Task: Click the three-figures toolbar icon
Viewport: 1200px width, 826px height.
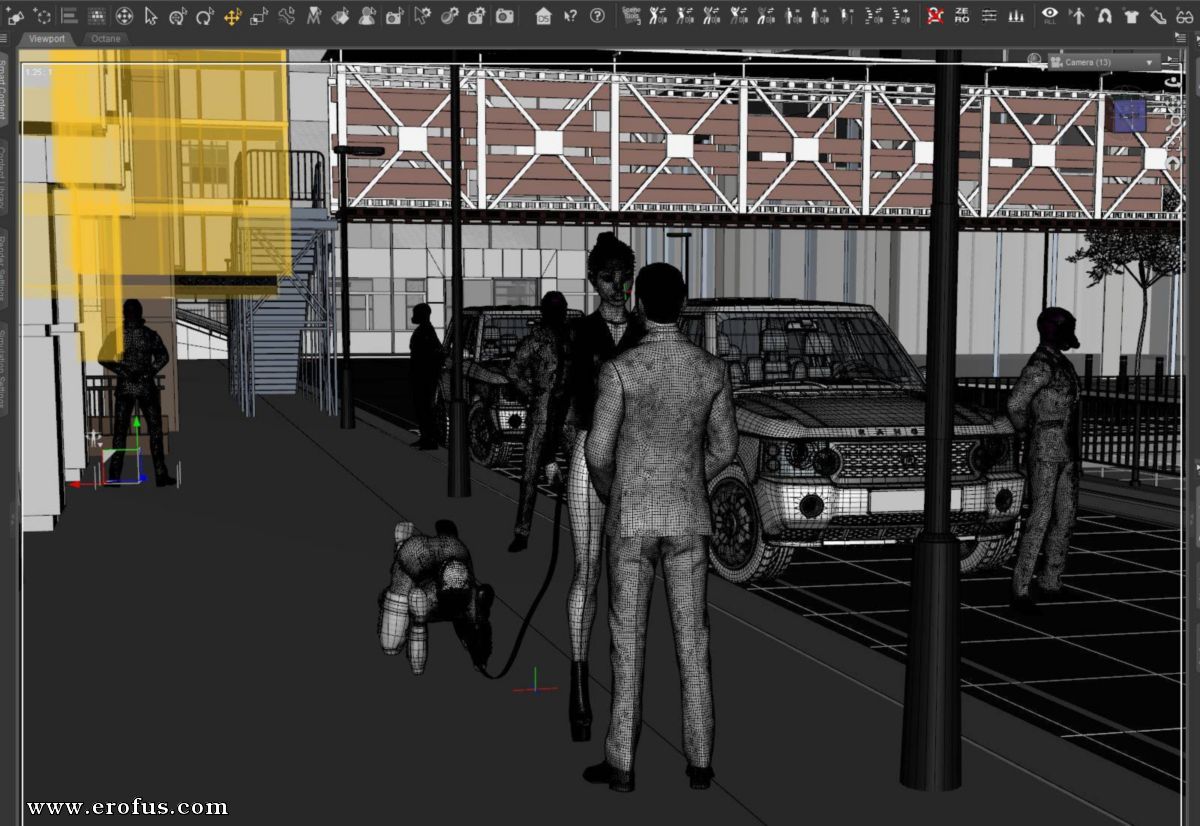Action: coord(1017,15)
